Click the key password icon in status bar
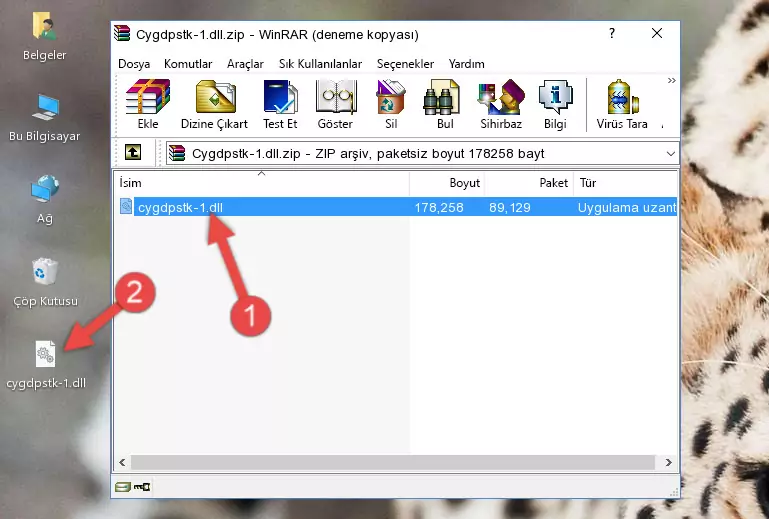Viewport: 769px width, 519px height. pos(142,487)
